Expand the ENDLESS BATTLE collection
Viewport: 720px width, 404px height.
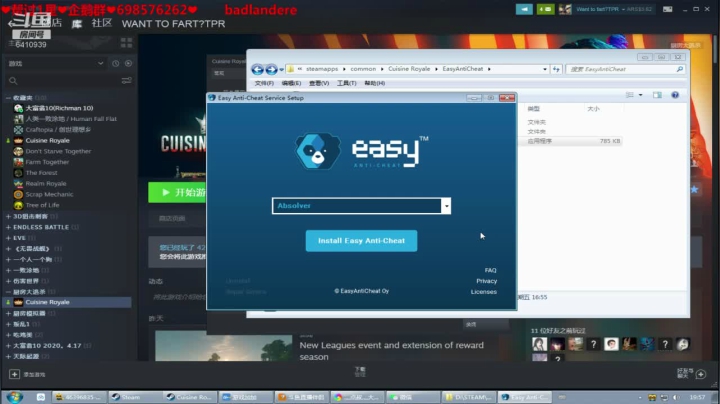8,227
